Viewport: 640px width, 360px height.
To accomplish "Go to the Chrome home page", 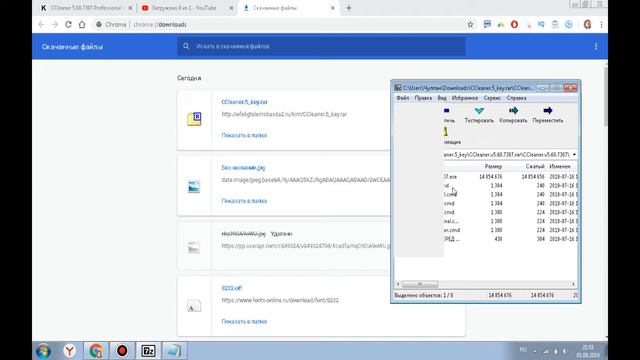I will (x=82, y=24).
